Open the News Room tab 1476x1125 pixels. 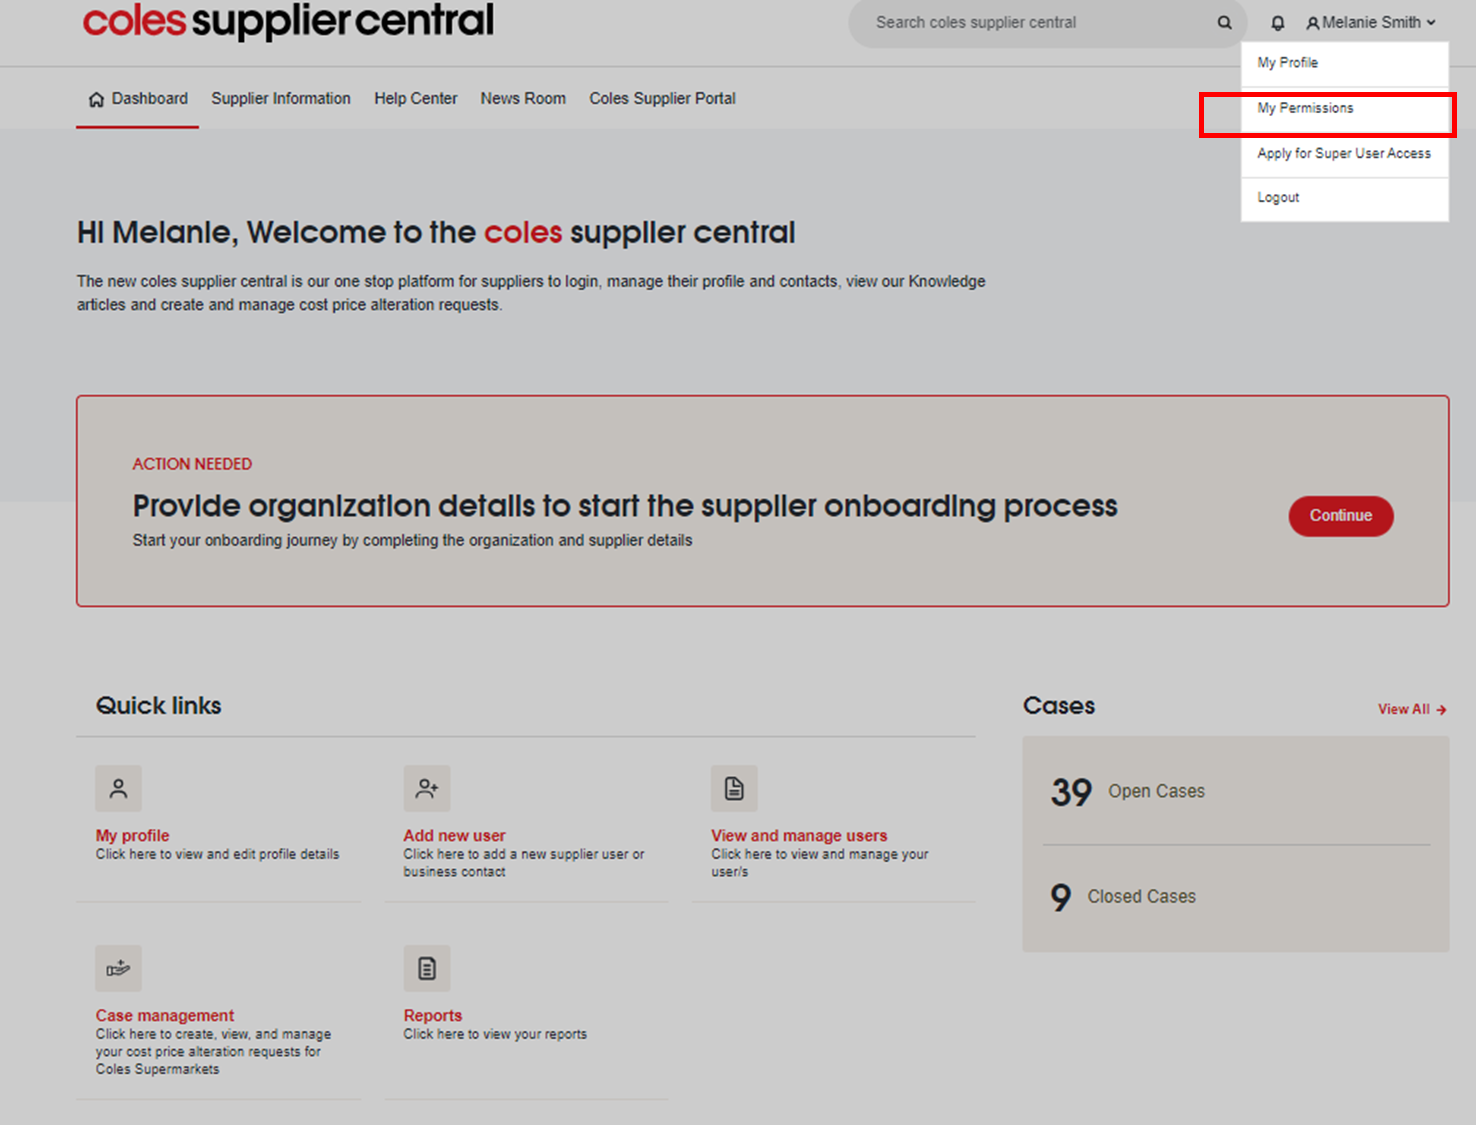point(523,98)
